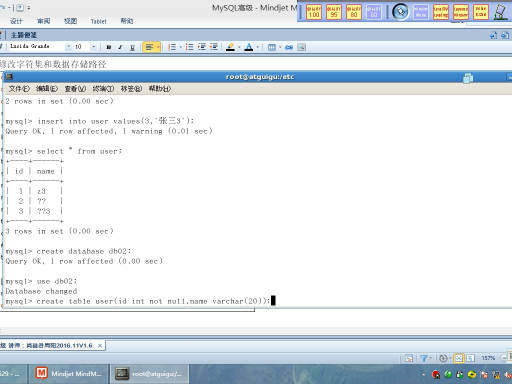The image size is (512, 384).
Task: Click the Quality 80 recorder button
Action: click(x=354, y=12)
